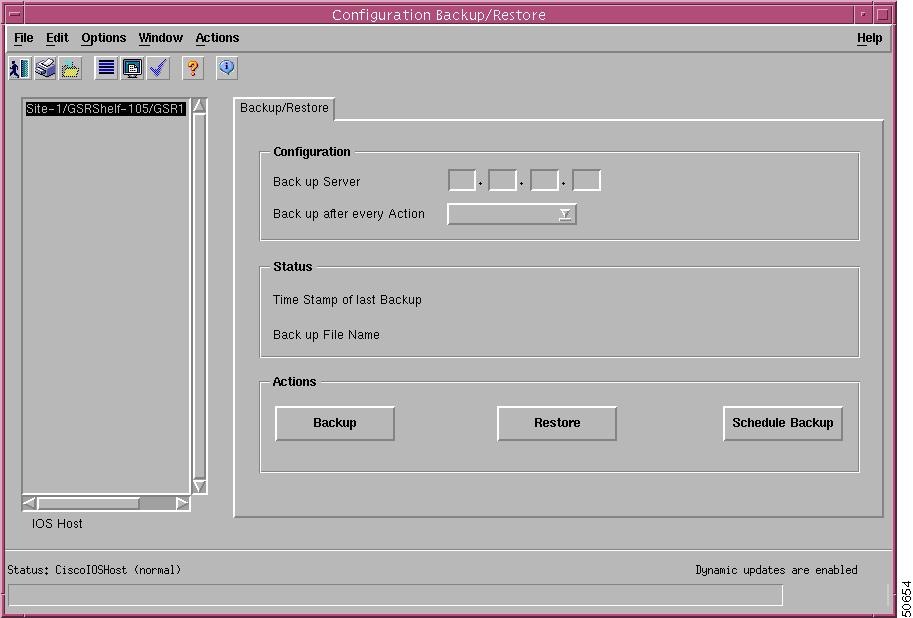Click the vertical scrollbar track of host list

click(x=199, y=296)
